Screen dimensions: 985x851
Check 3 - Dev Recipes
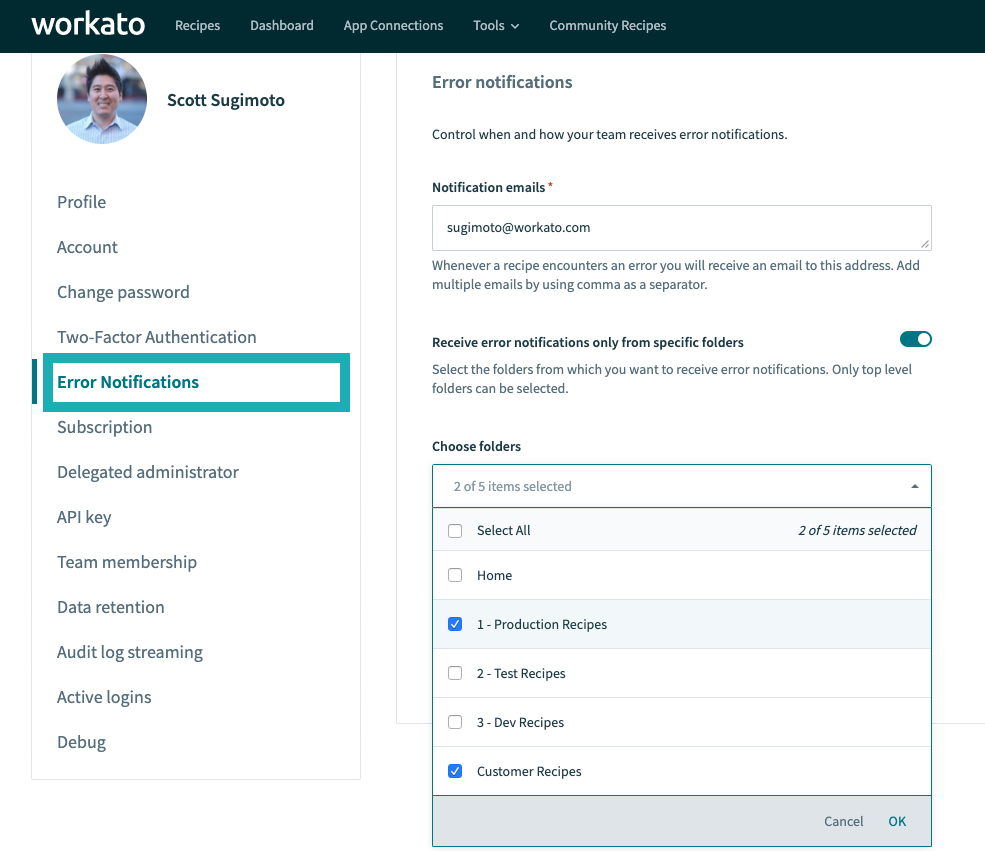(x=455, y=722)
